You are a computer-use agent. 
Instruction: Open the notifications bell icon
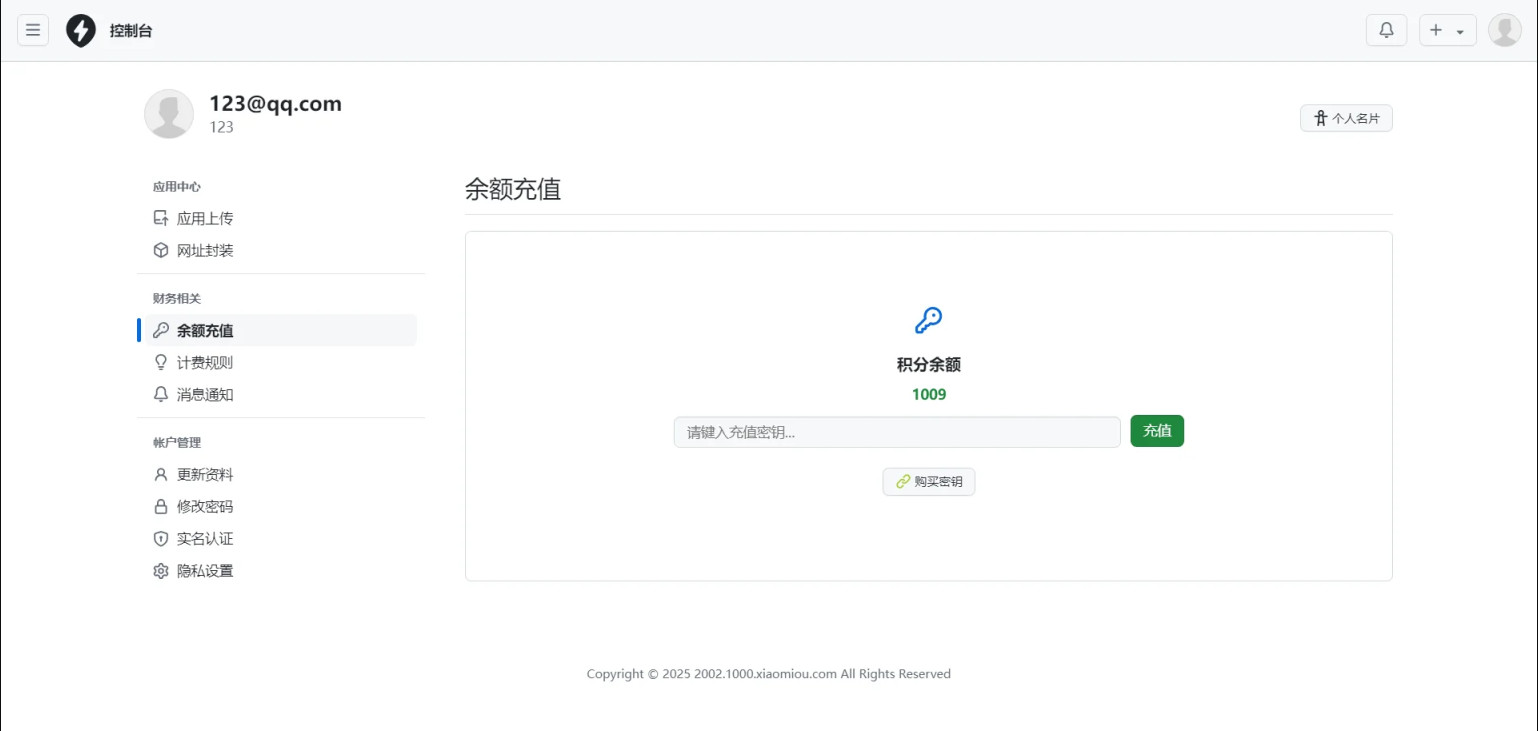pyautogui.click(x=1386, y=30)
